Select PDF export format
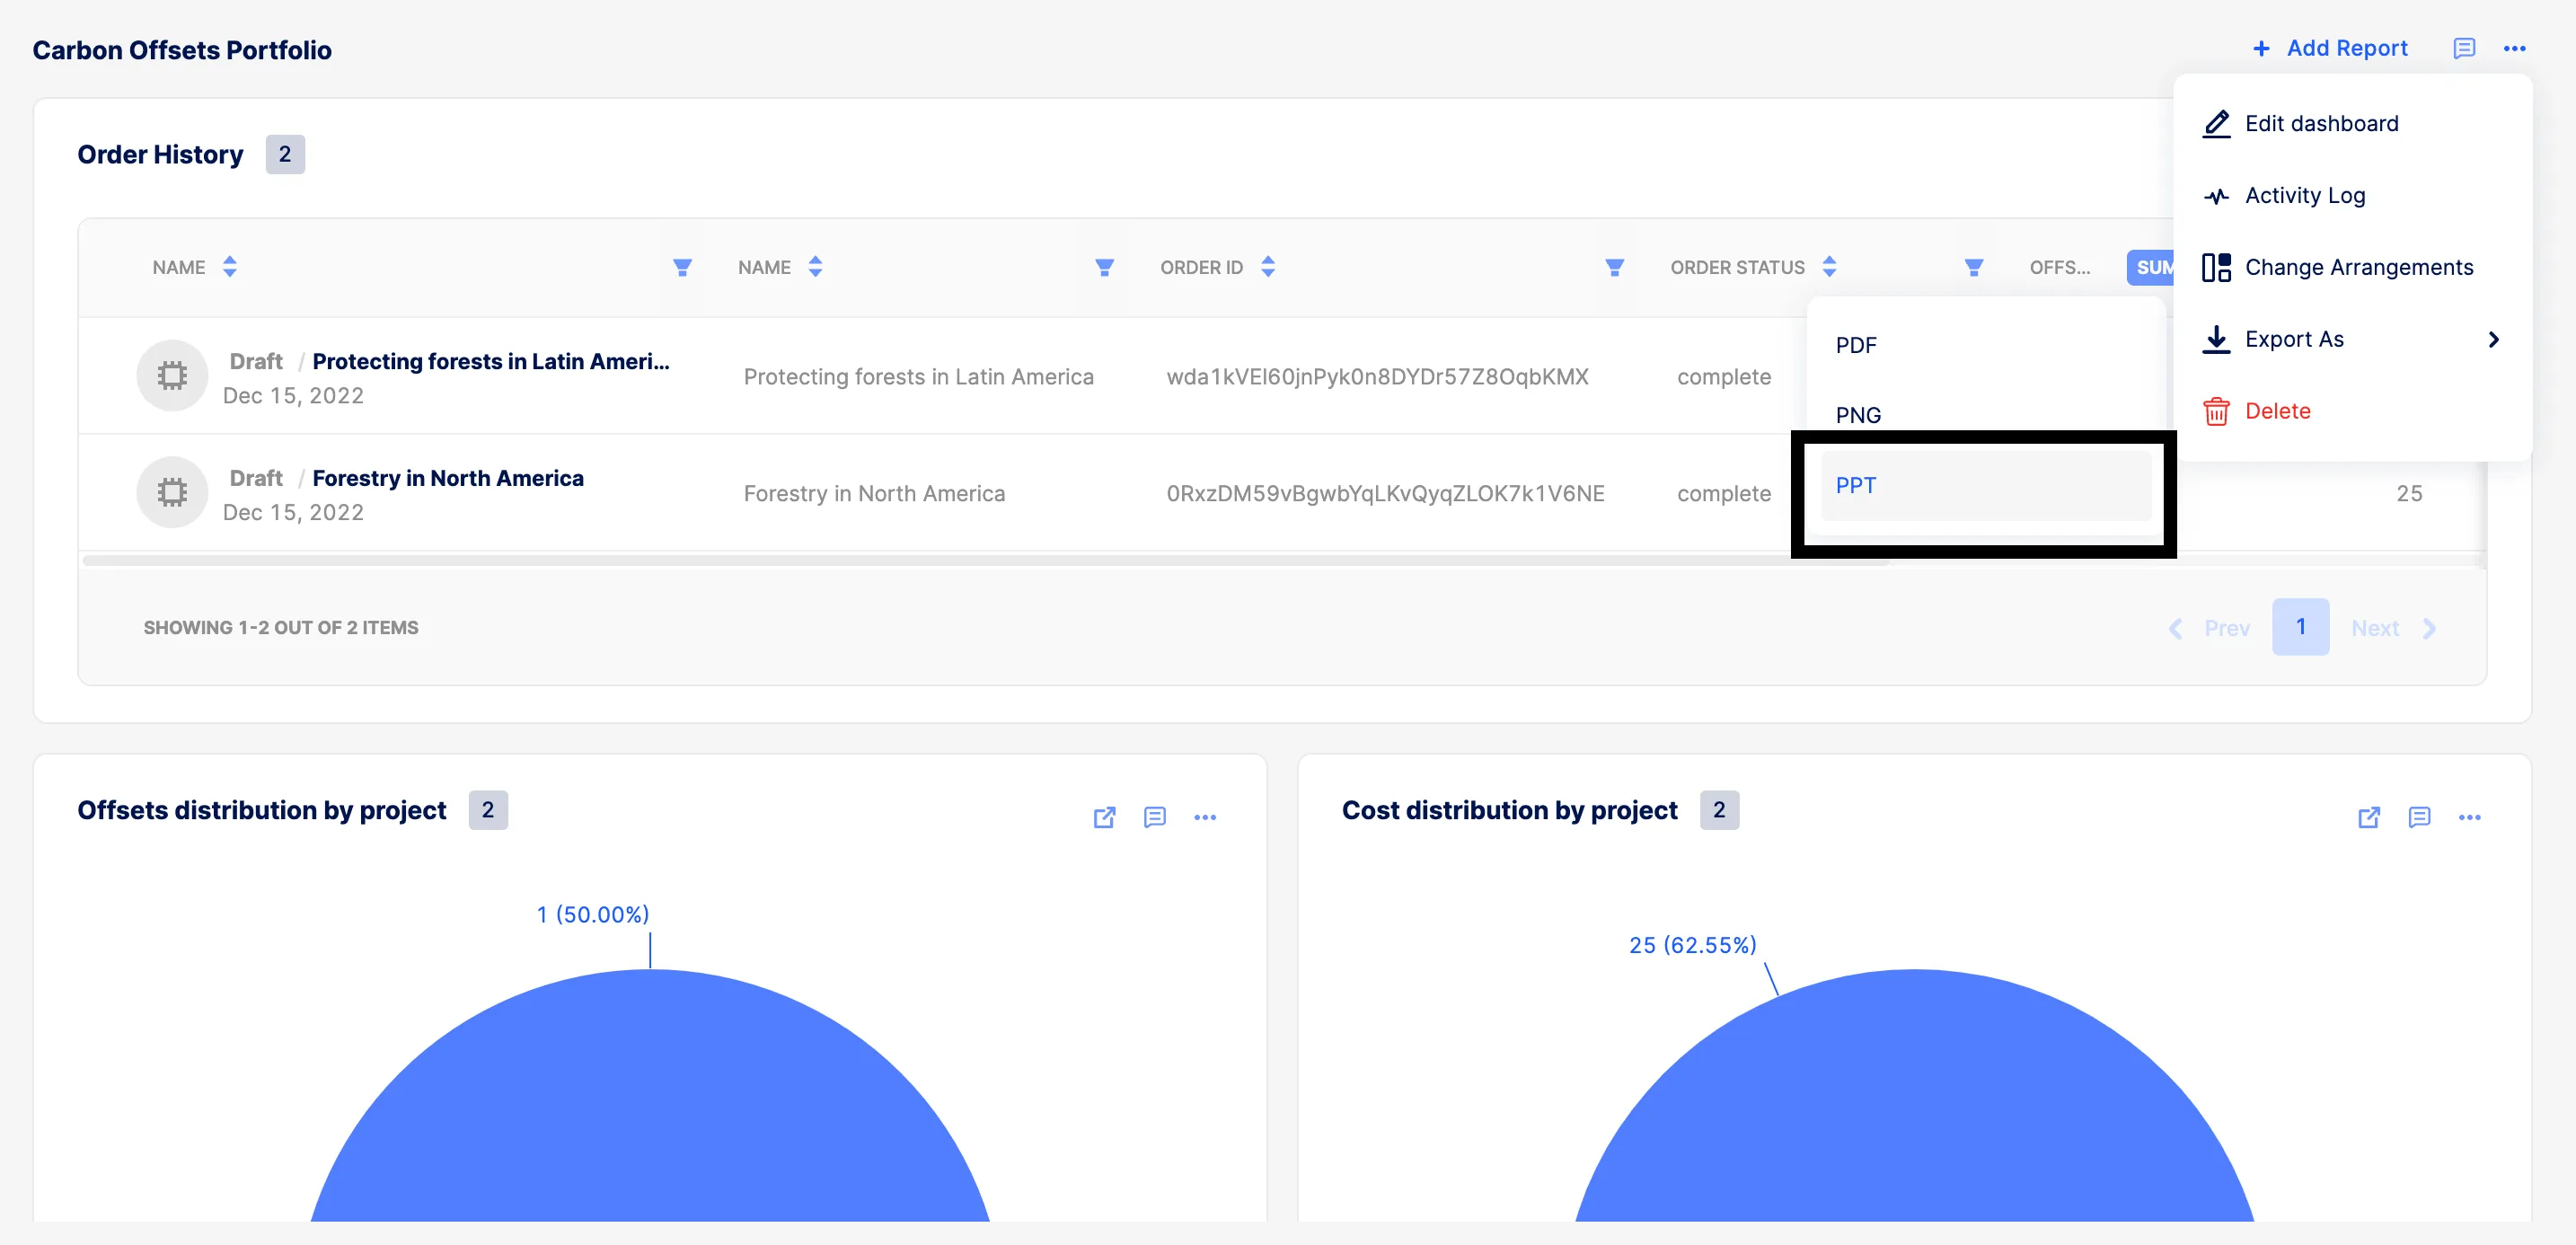Screen dimensions: 2576x1245 coord(1856,345)
